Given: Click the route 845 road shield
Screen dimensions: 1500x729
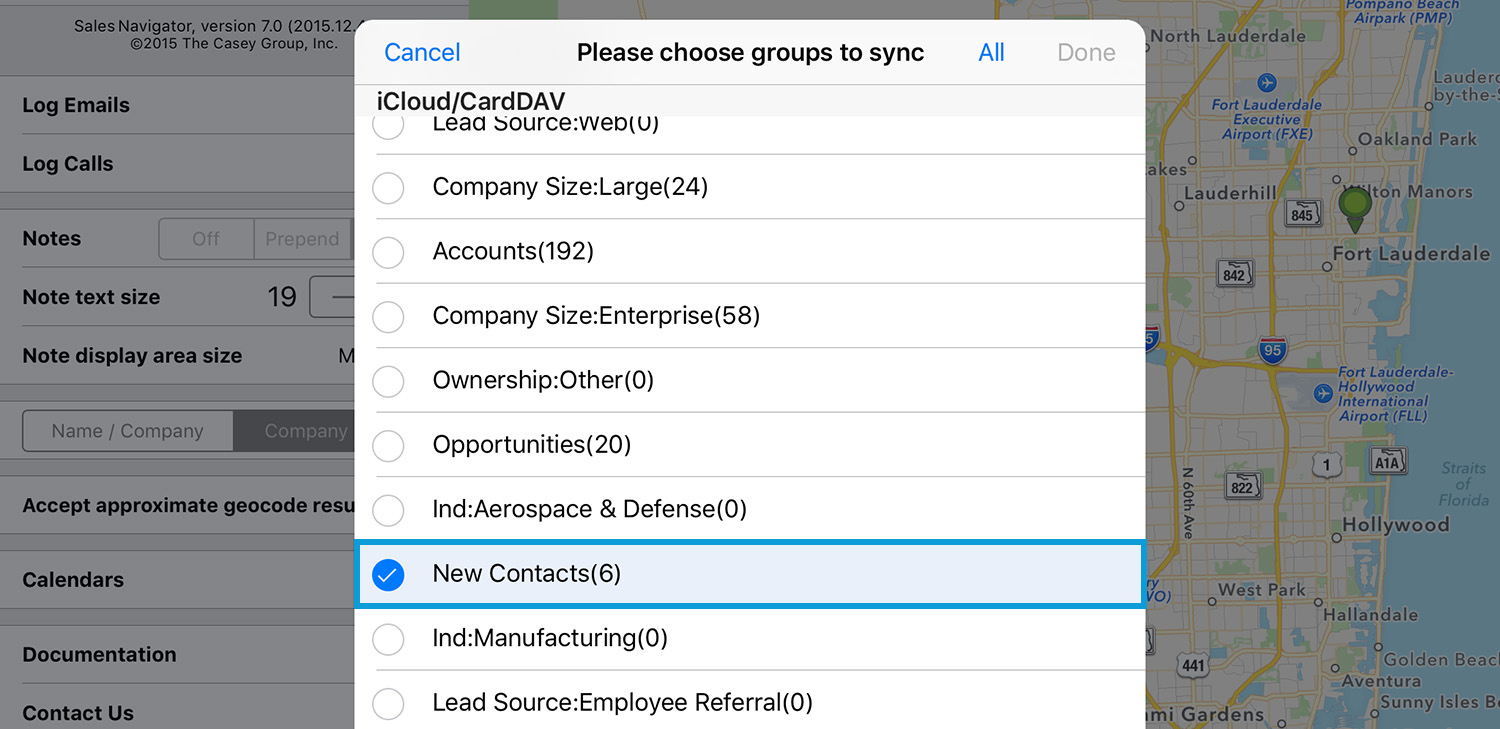Looking at the screenshot, I should [x=1301, y=215].
